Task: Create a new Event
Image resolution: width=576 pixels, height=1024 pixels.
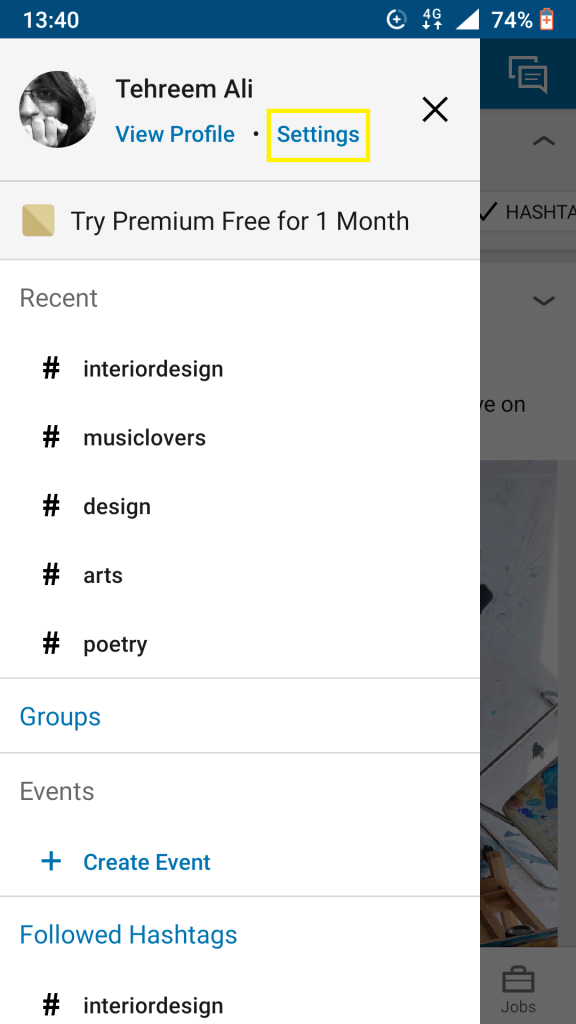Action: click(x=146, y=861)
